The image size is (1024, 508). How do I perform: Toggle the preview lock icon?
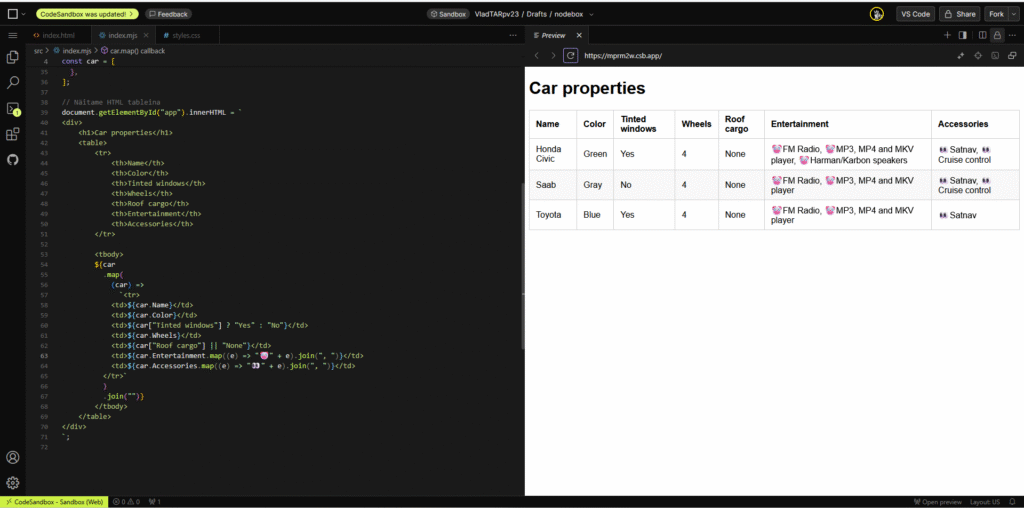pos(996,35)
